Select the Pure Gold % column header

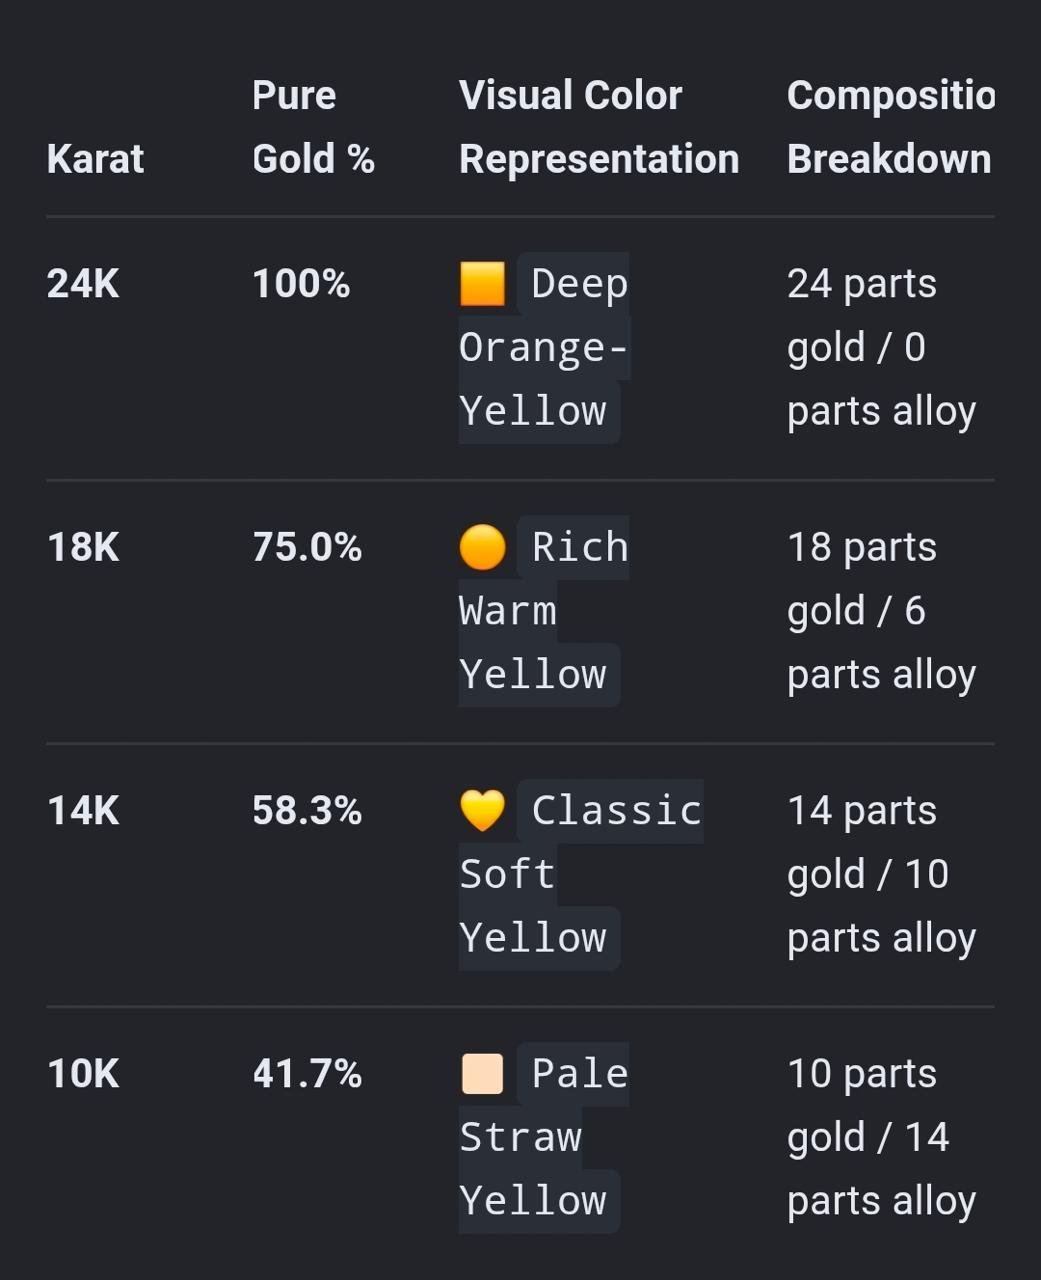point(313,127)
